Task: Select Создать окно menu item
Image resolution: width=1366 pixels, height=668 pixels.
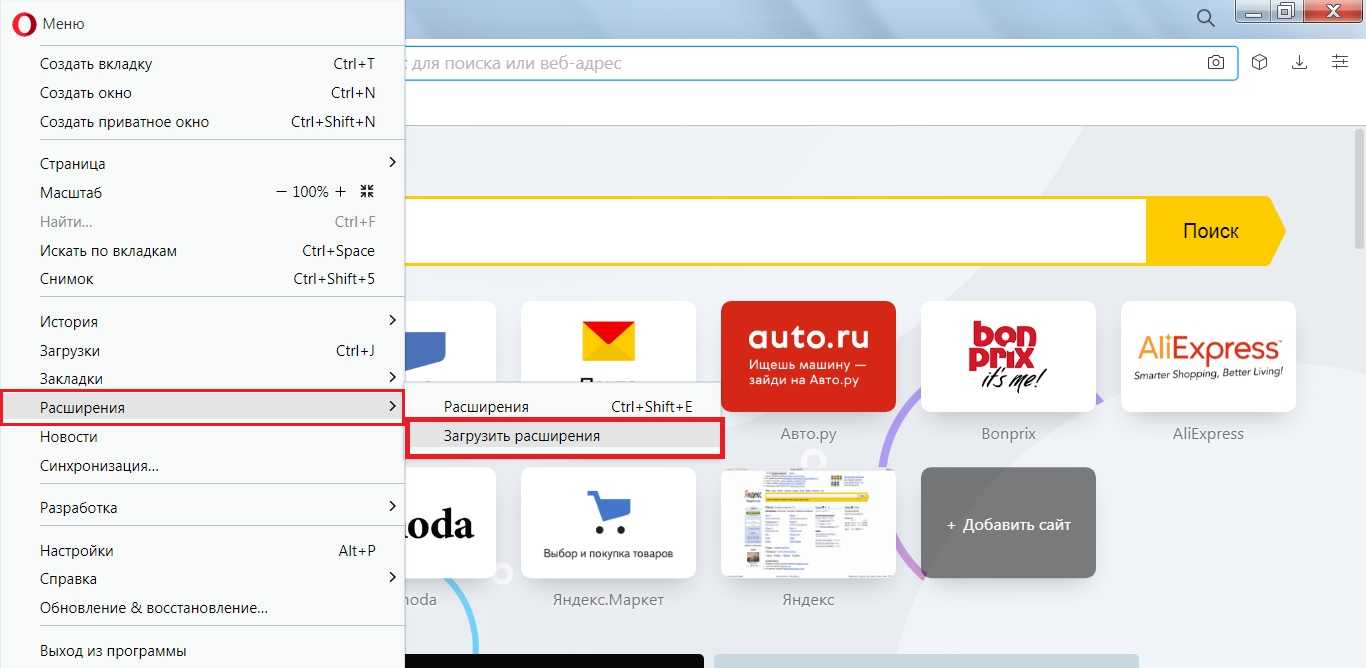Action: pyautogui.click(x=203, y=93)
